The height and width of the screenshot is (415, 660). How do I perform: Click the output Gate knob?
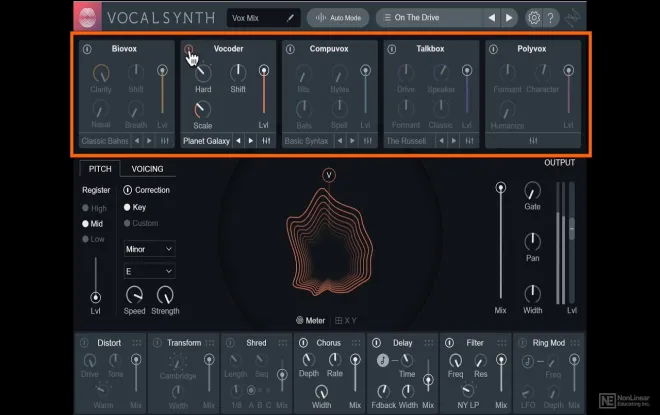tap(532, 191)
